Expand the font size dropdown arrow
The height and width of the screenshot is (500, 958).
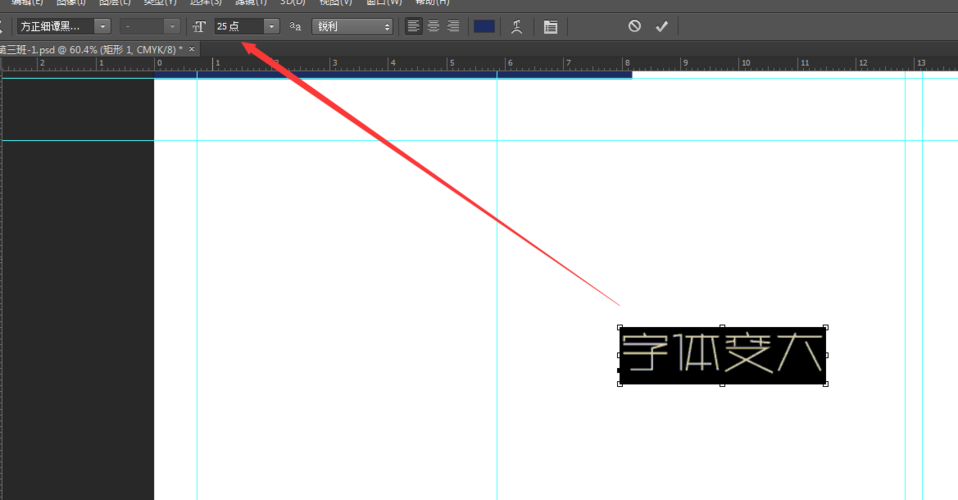(272, 26)
